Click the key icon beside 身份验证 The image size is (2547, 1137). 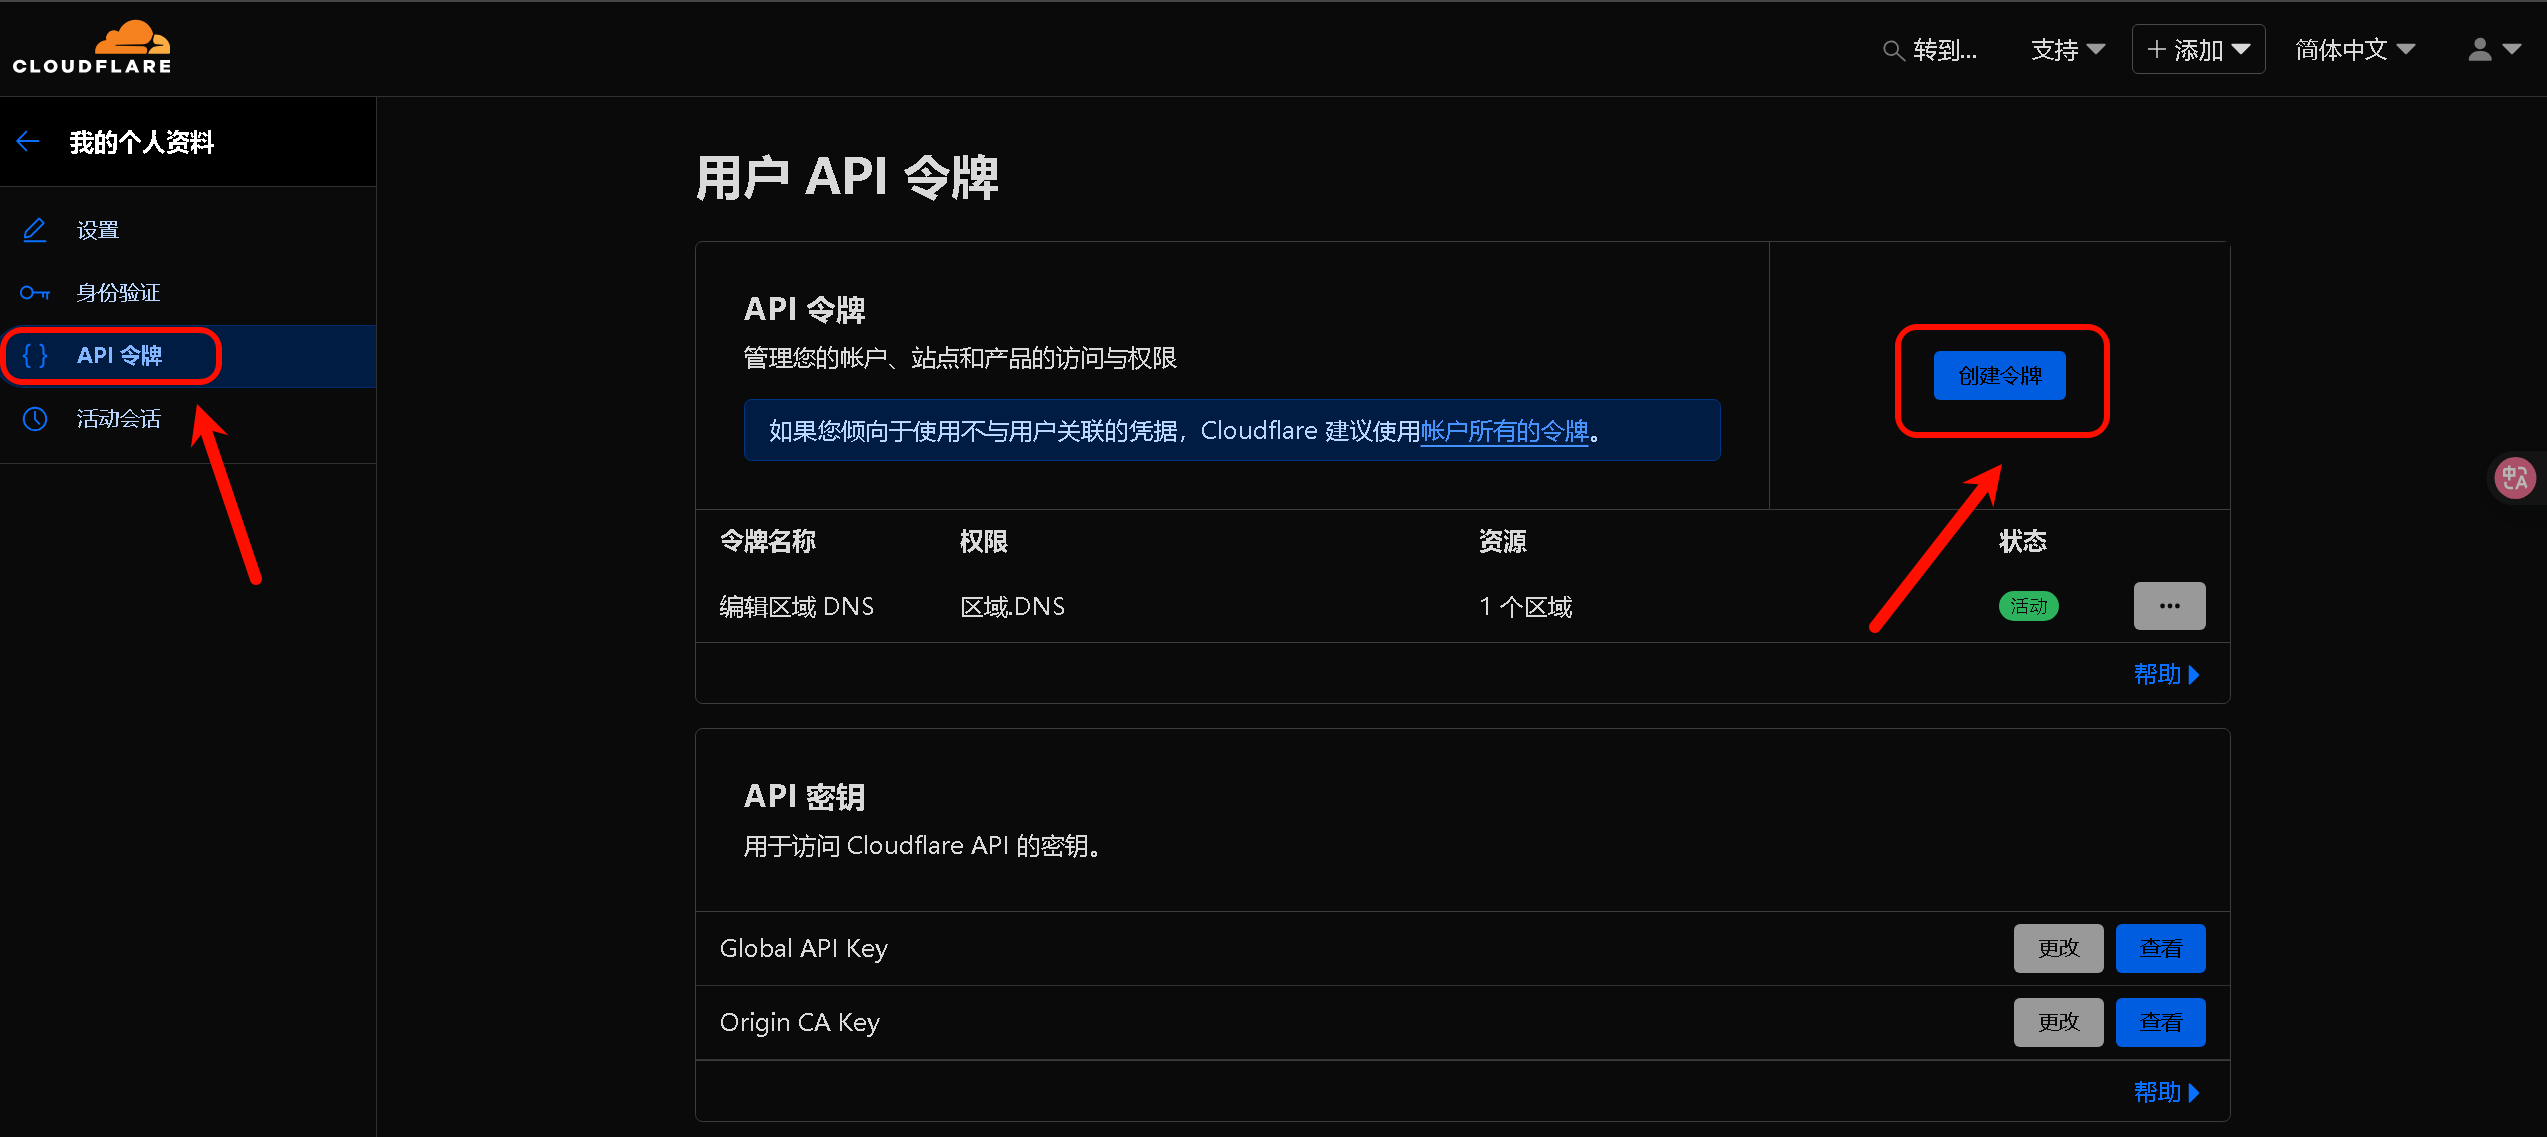coord(35,293)
